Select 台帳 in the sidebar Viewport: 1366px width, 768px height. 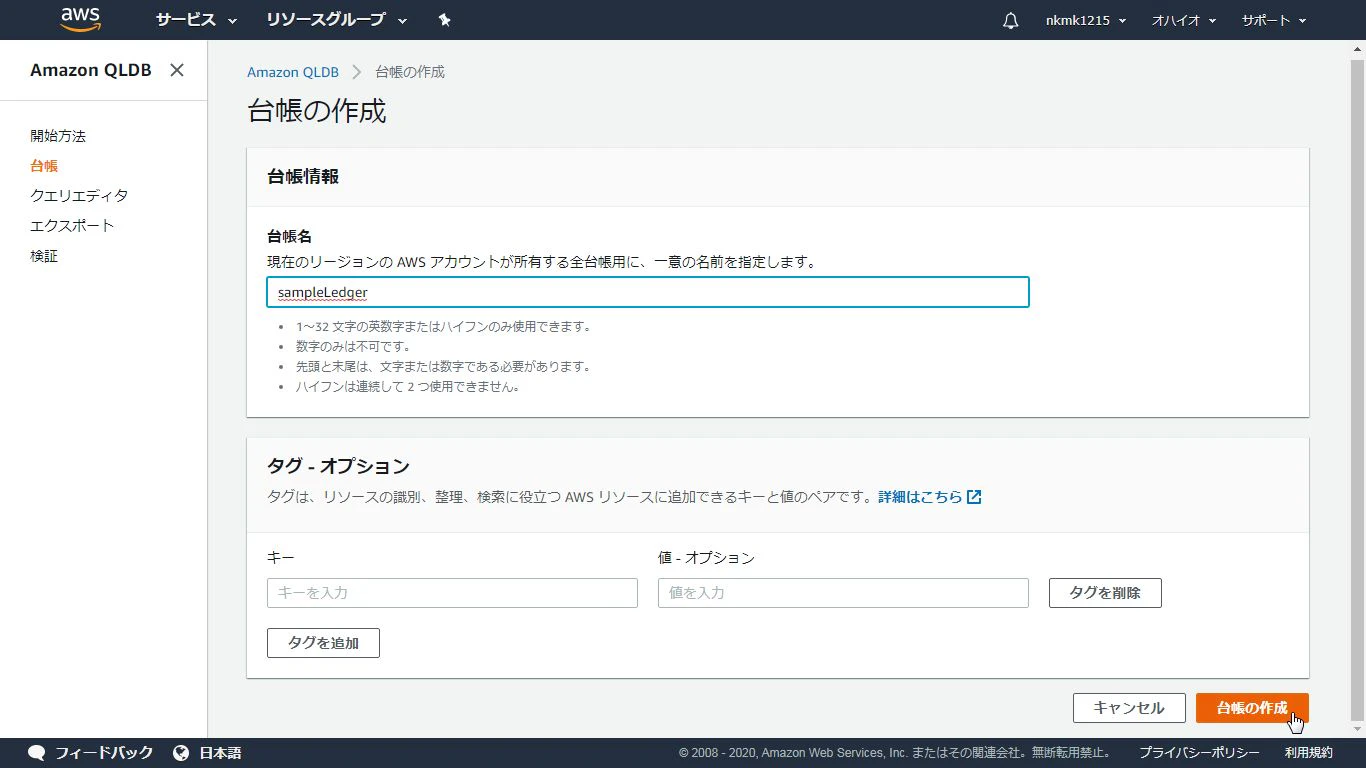tap(44, 166)
